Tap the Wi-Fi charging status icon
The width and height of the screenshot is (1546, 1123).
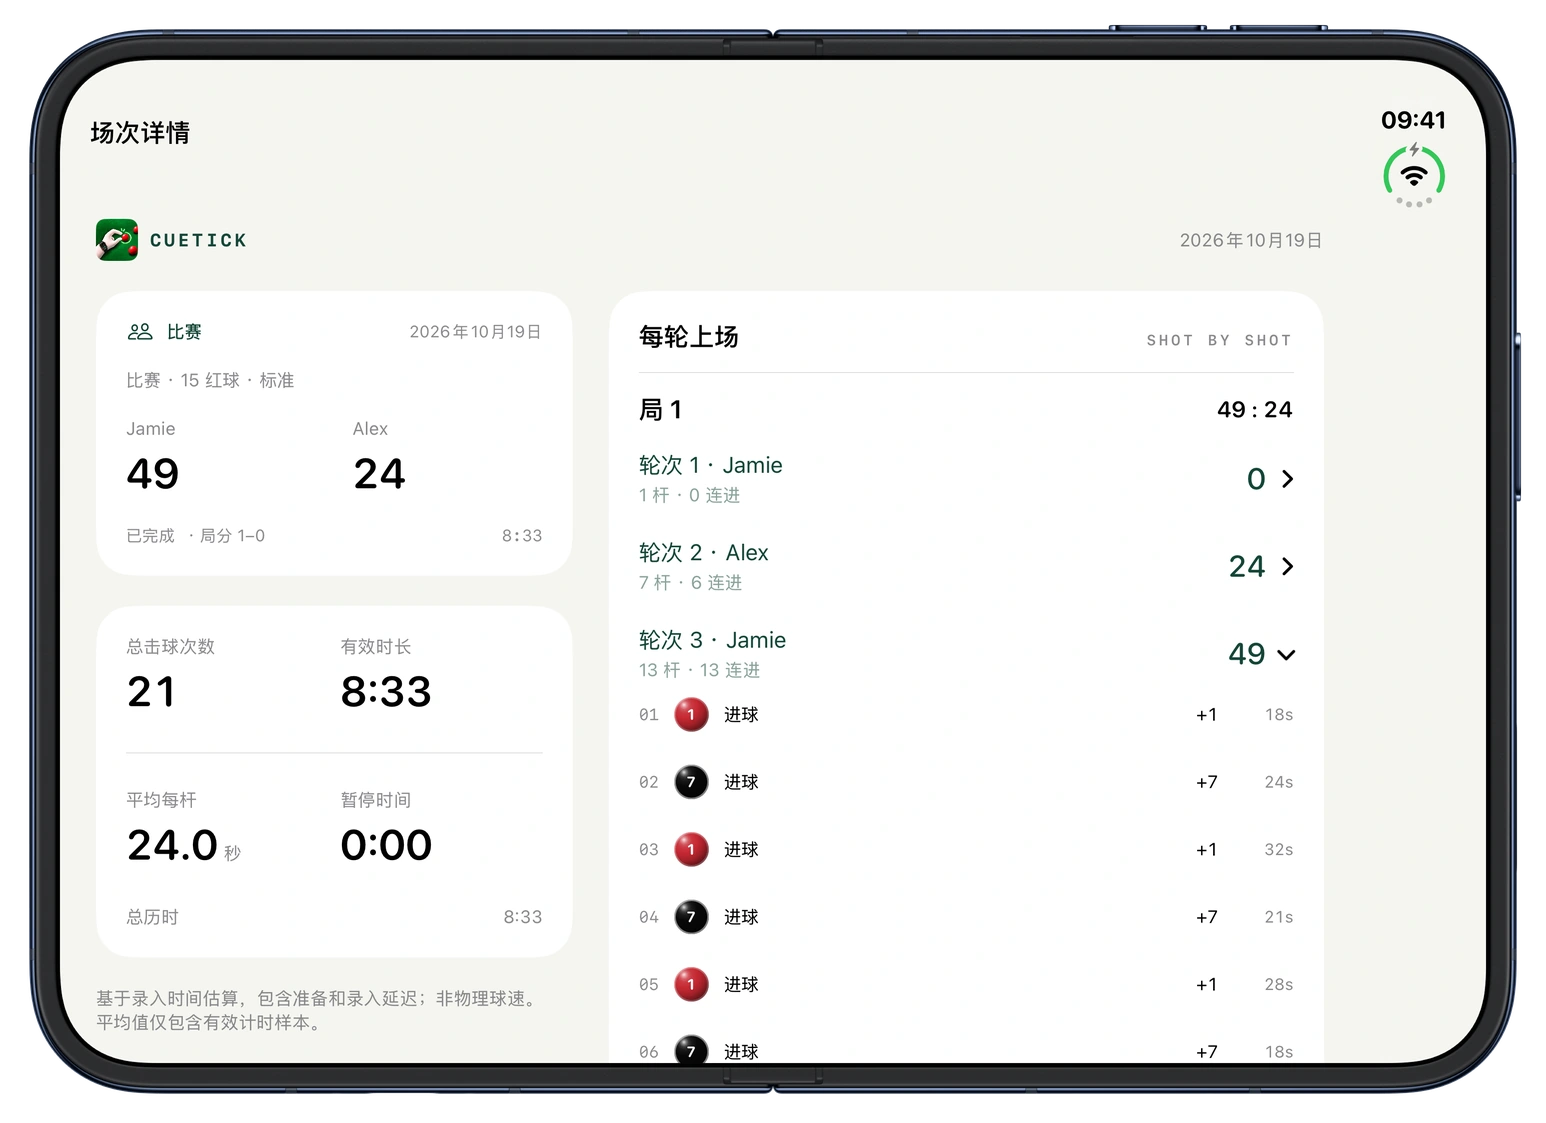(x=1413, y=176)
